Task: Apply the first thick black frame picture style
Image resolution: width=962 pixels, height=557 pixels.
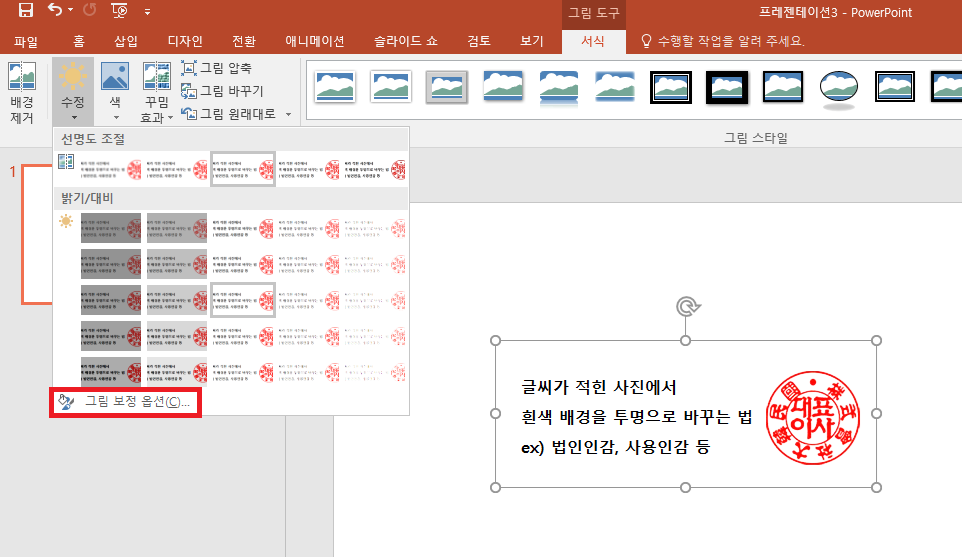Action: [671, 86]
